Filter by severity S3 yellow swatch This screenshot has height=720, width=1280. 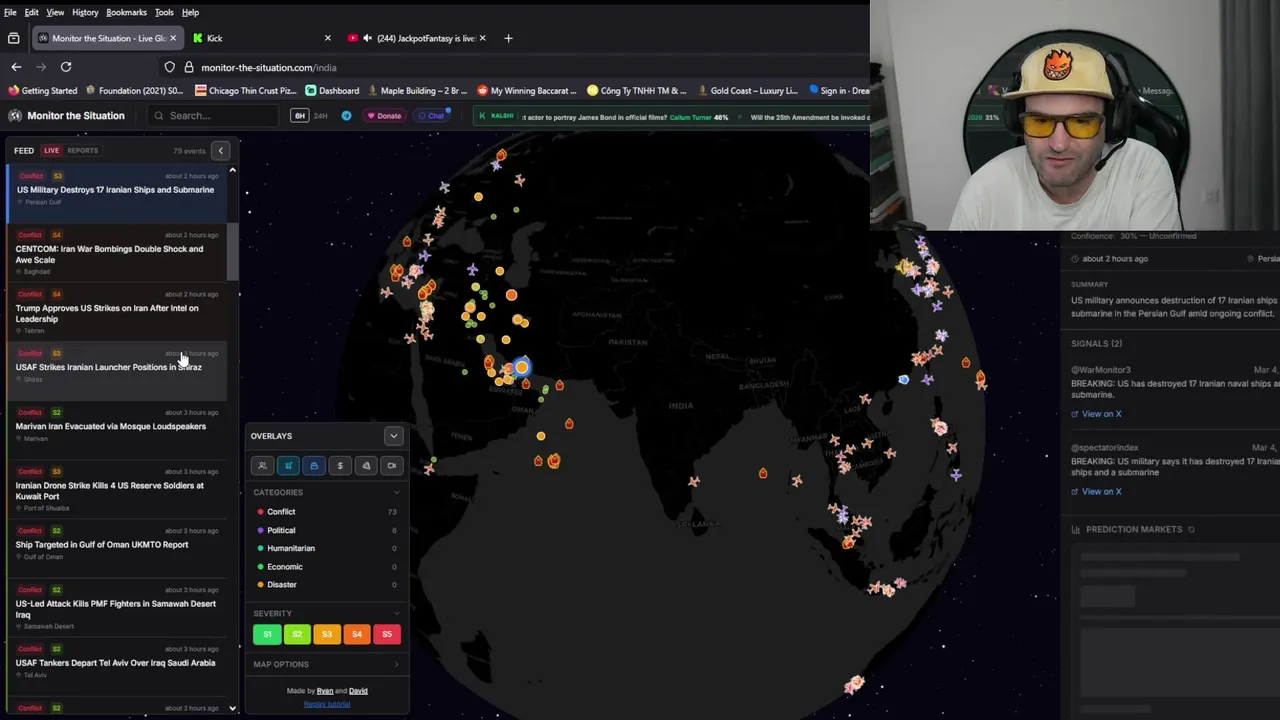pos(327,634)
